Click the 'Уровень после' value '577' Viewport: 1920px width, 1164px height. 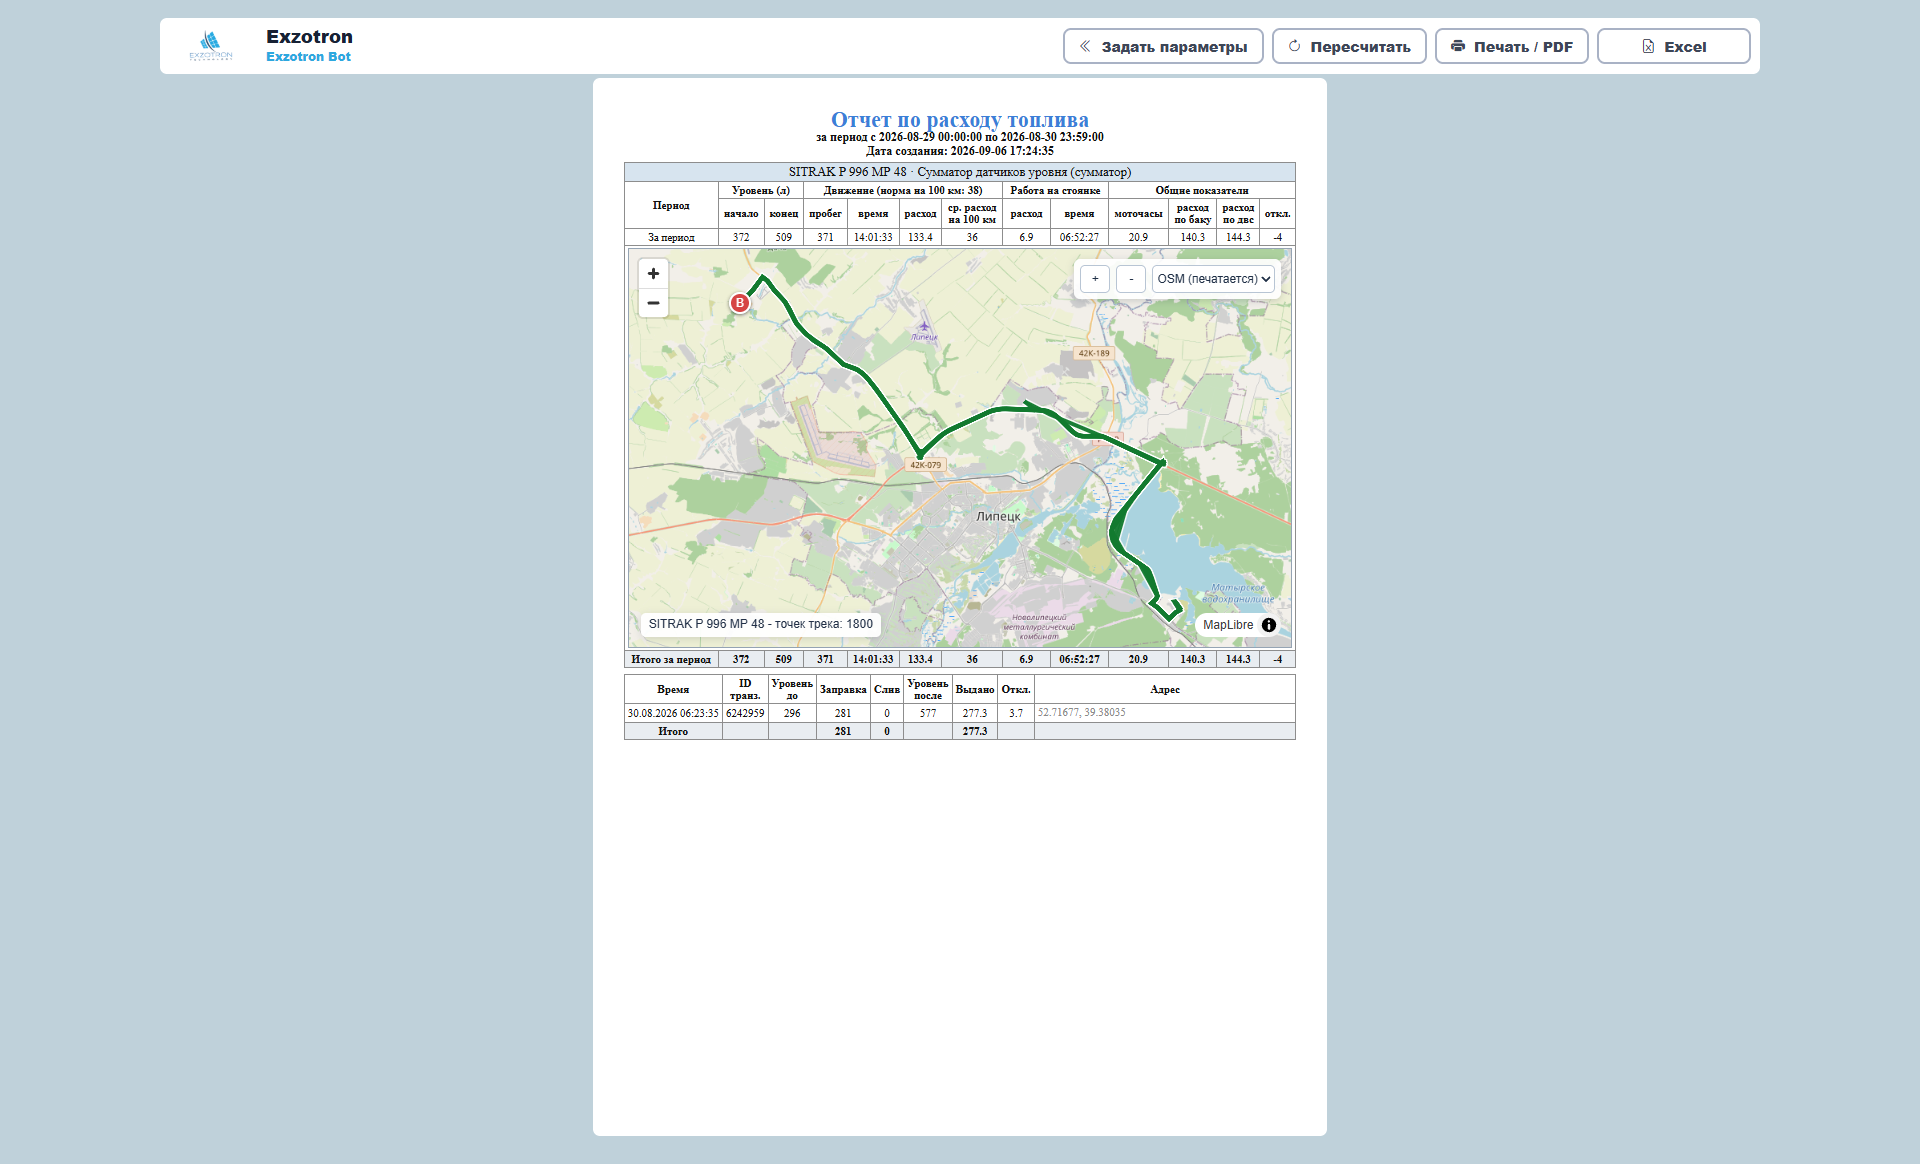[928, 713]
